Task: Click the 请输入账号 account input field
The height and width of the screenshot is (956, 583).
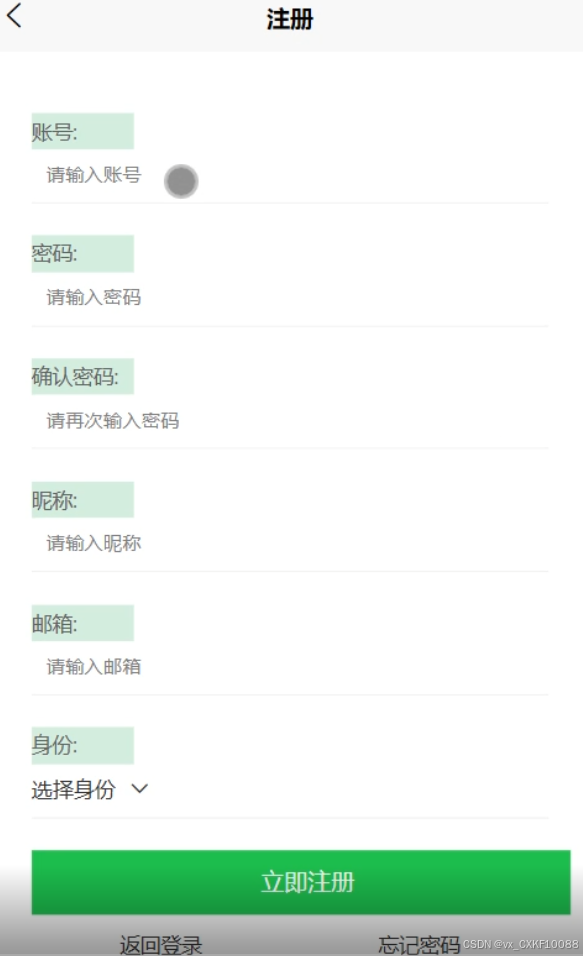Action: 290,176
